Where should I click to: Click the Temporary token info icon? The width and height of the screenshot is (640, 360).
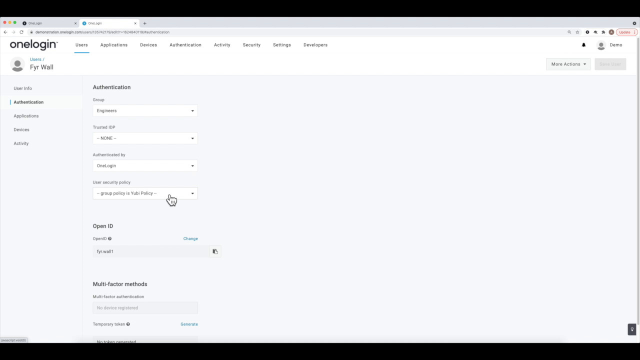coord(128,324)
